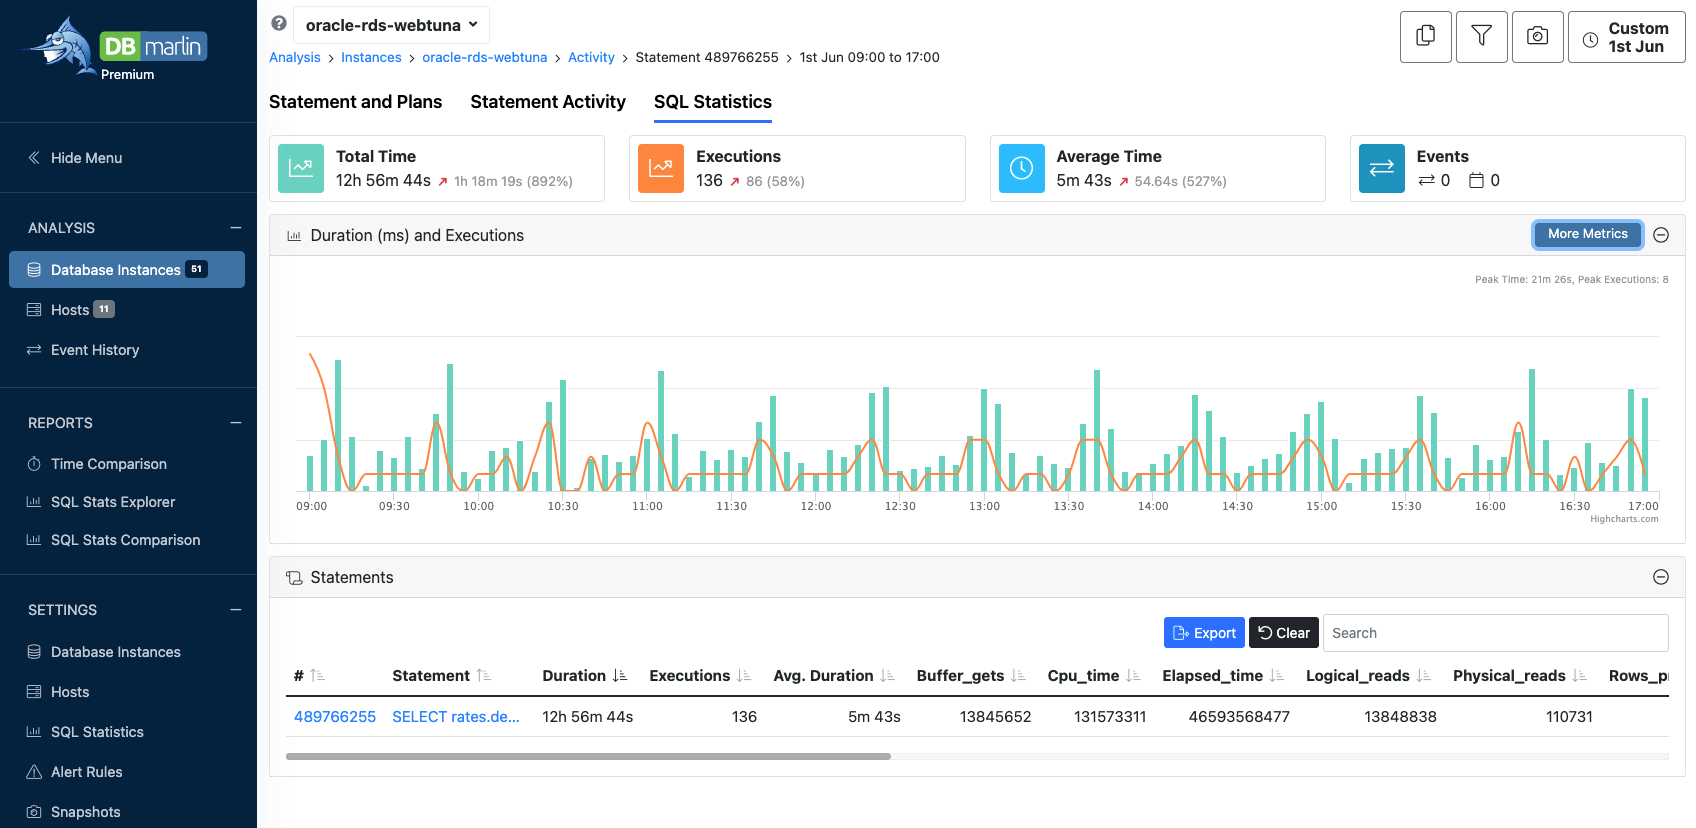Click the event changes arrows icon

coord(1426,181)
